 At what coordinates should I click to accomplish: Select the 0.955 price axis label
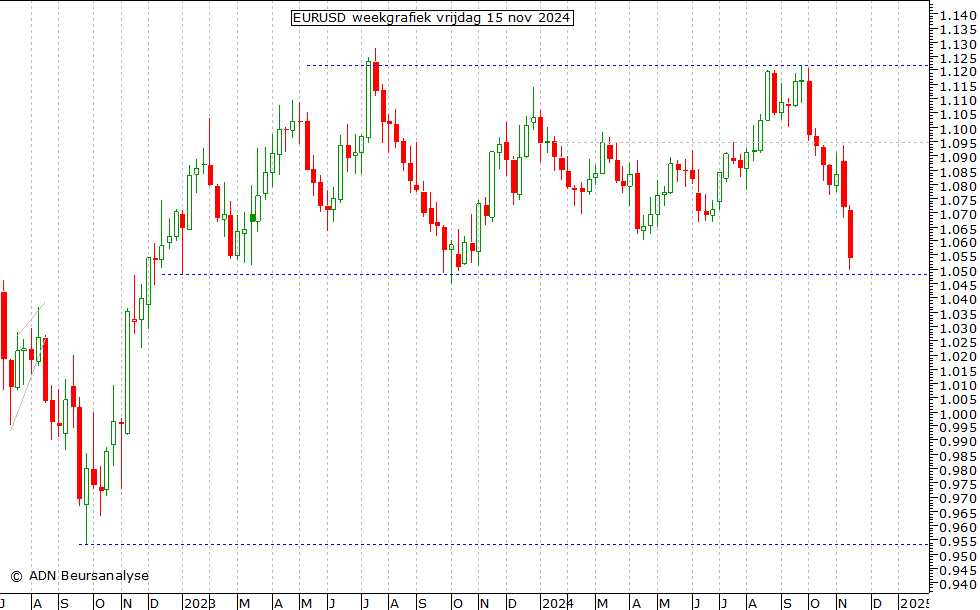[x=958, y=542]
